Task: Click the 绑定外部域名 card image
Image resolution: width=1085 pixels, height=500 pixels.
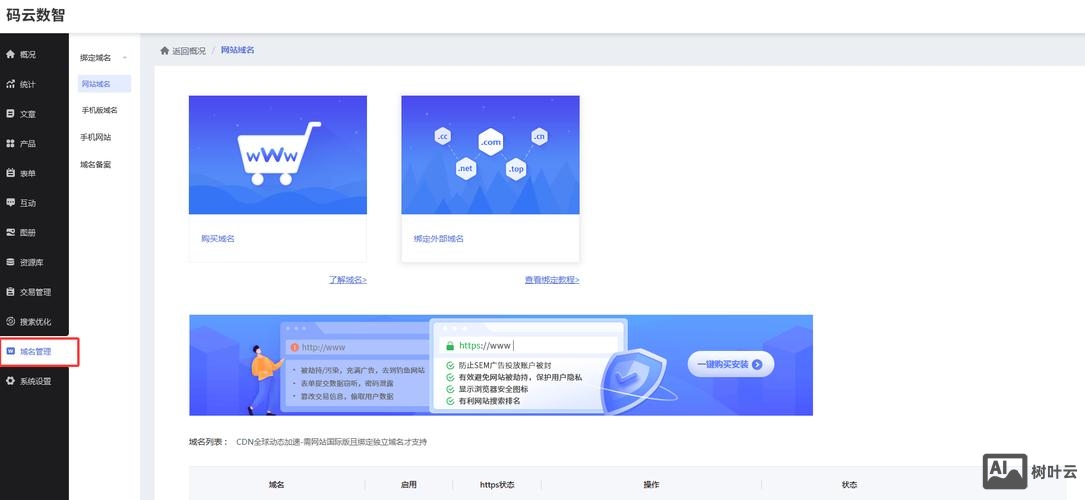Action: click(x=490, y=155)
